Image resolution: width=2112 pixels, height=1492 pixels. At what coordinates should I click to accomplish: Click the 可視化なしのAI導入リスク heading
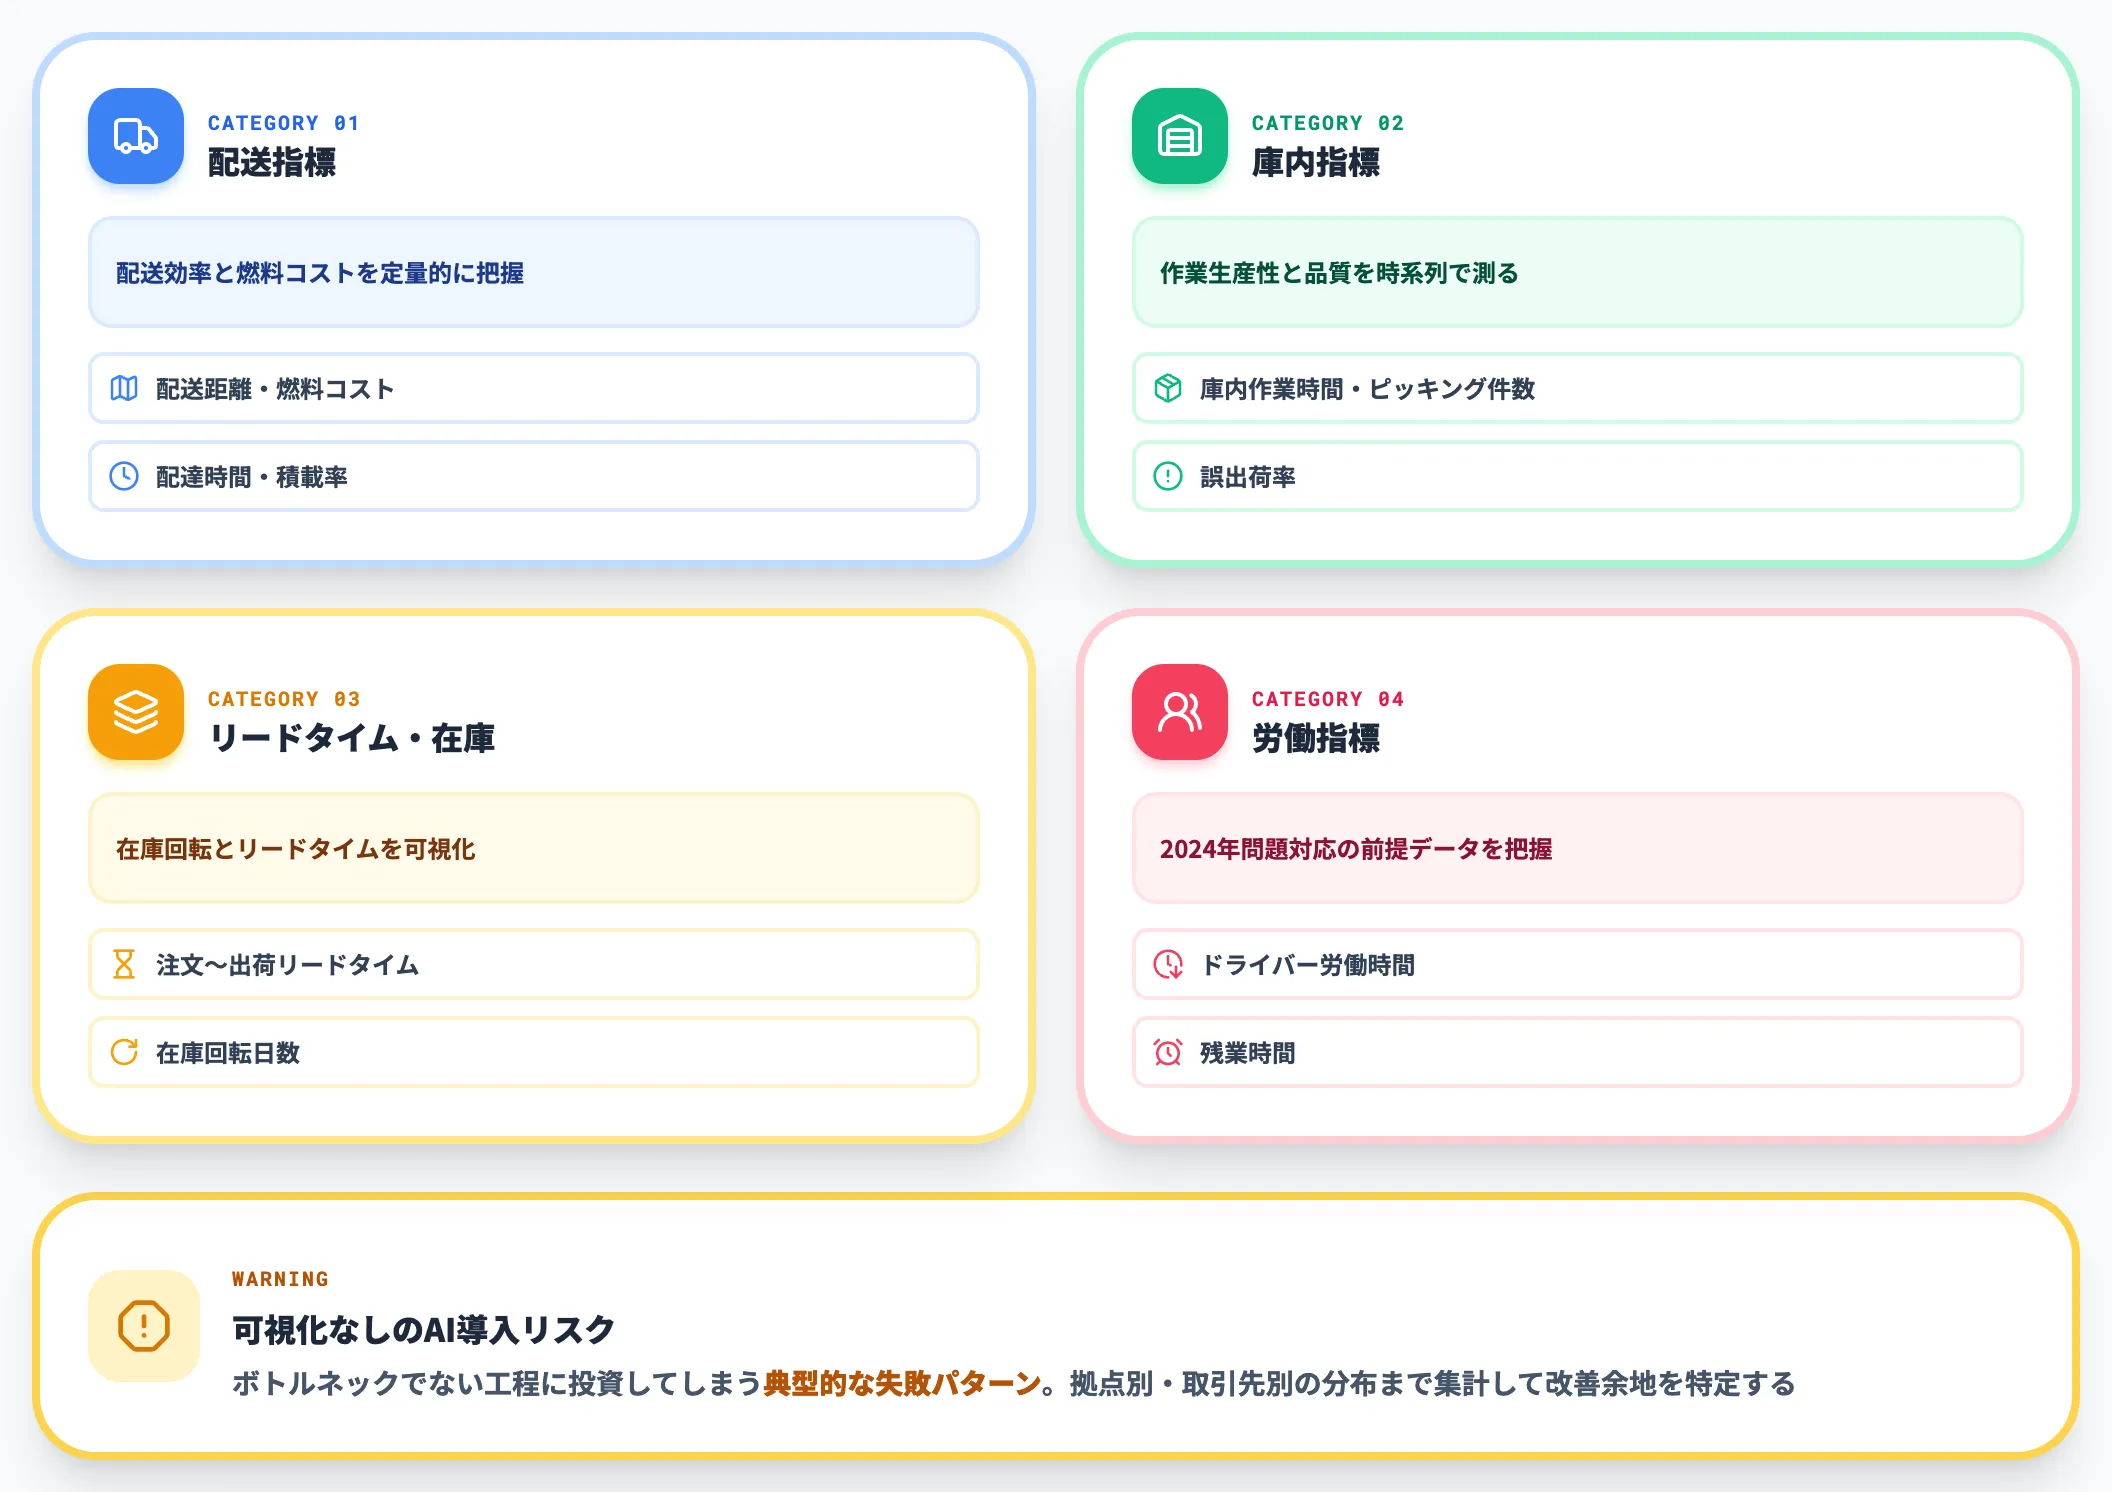[424, 1330]
